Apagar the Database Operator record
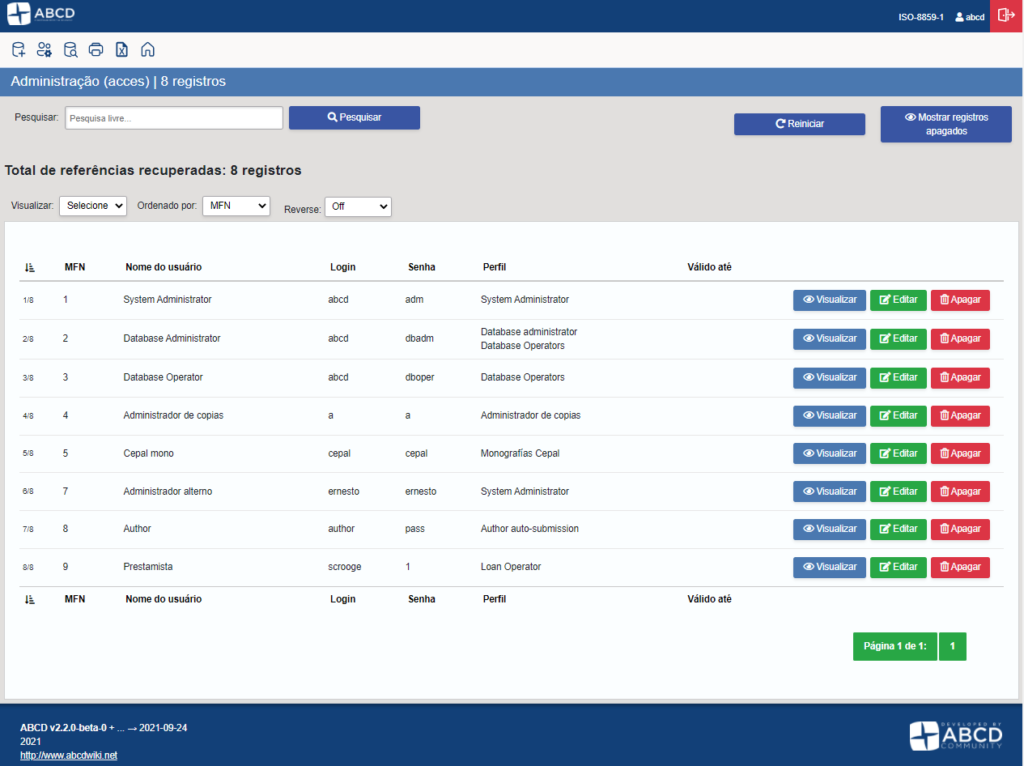 pos(960,377)
